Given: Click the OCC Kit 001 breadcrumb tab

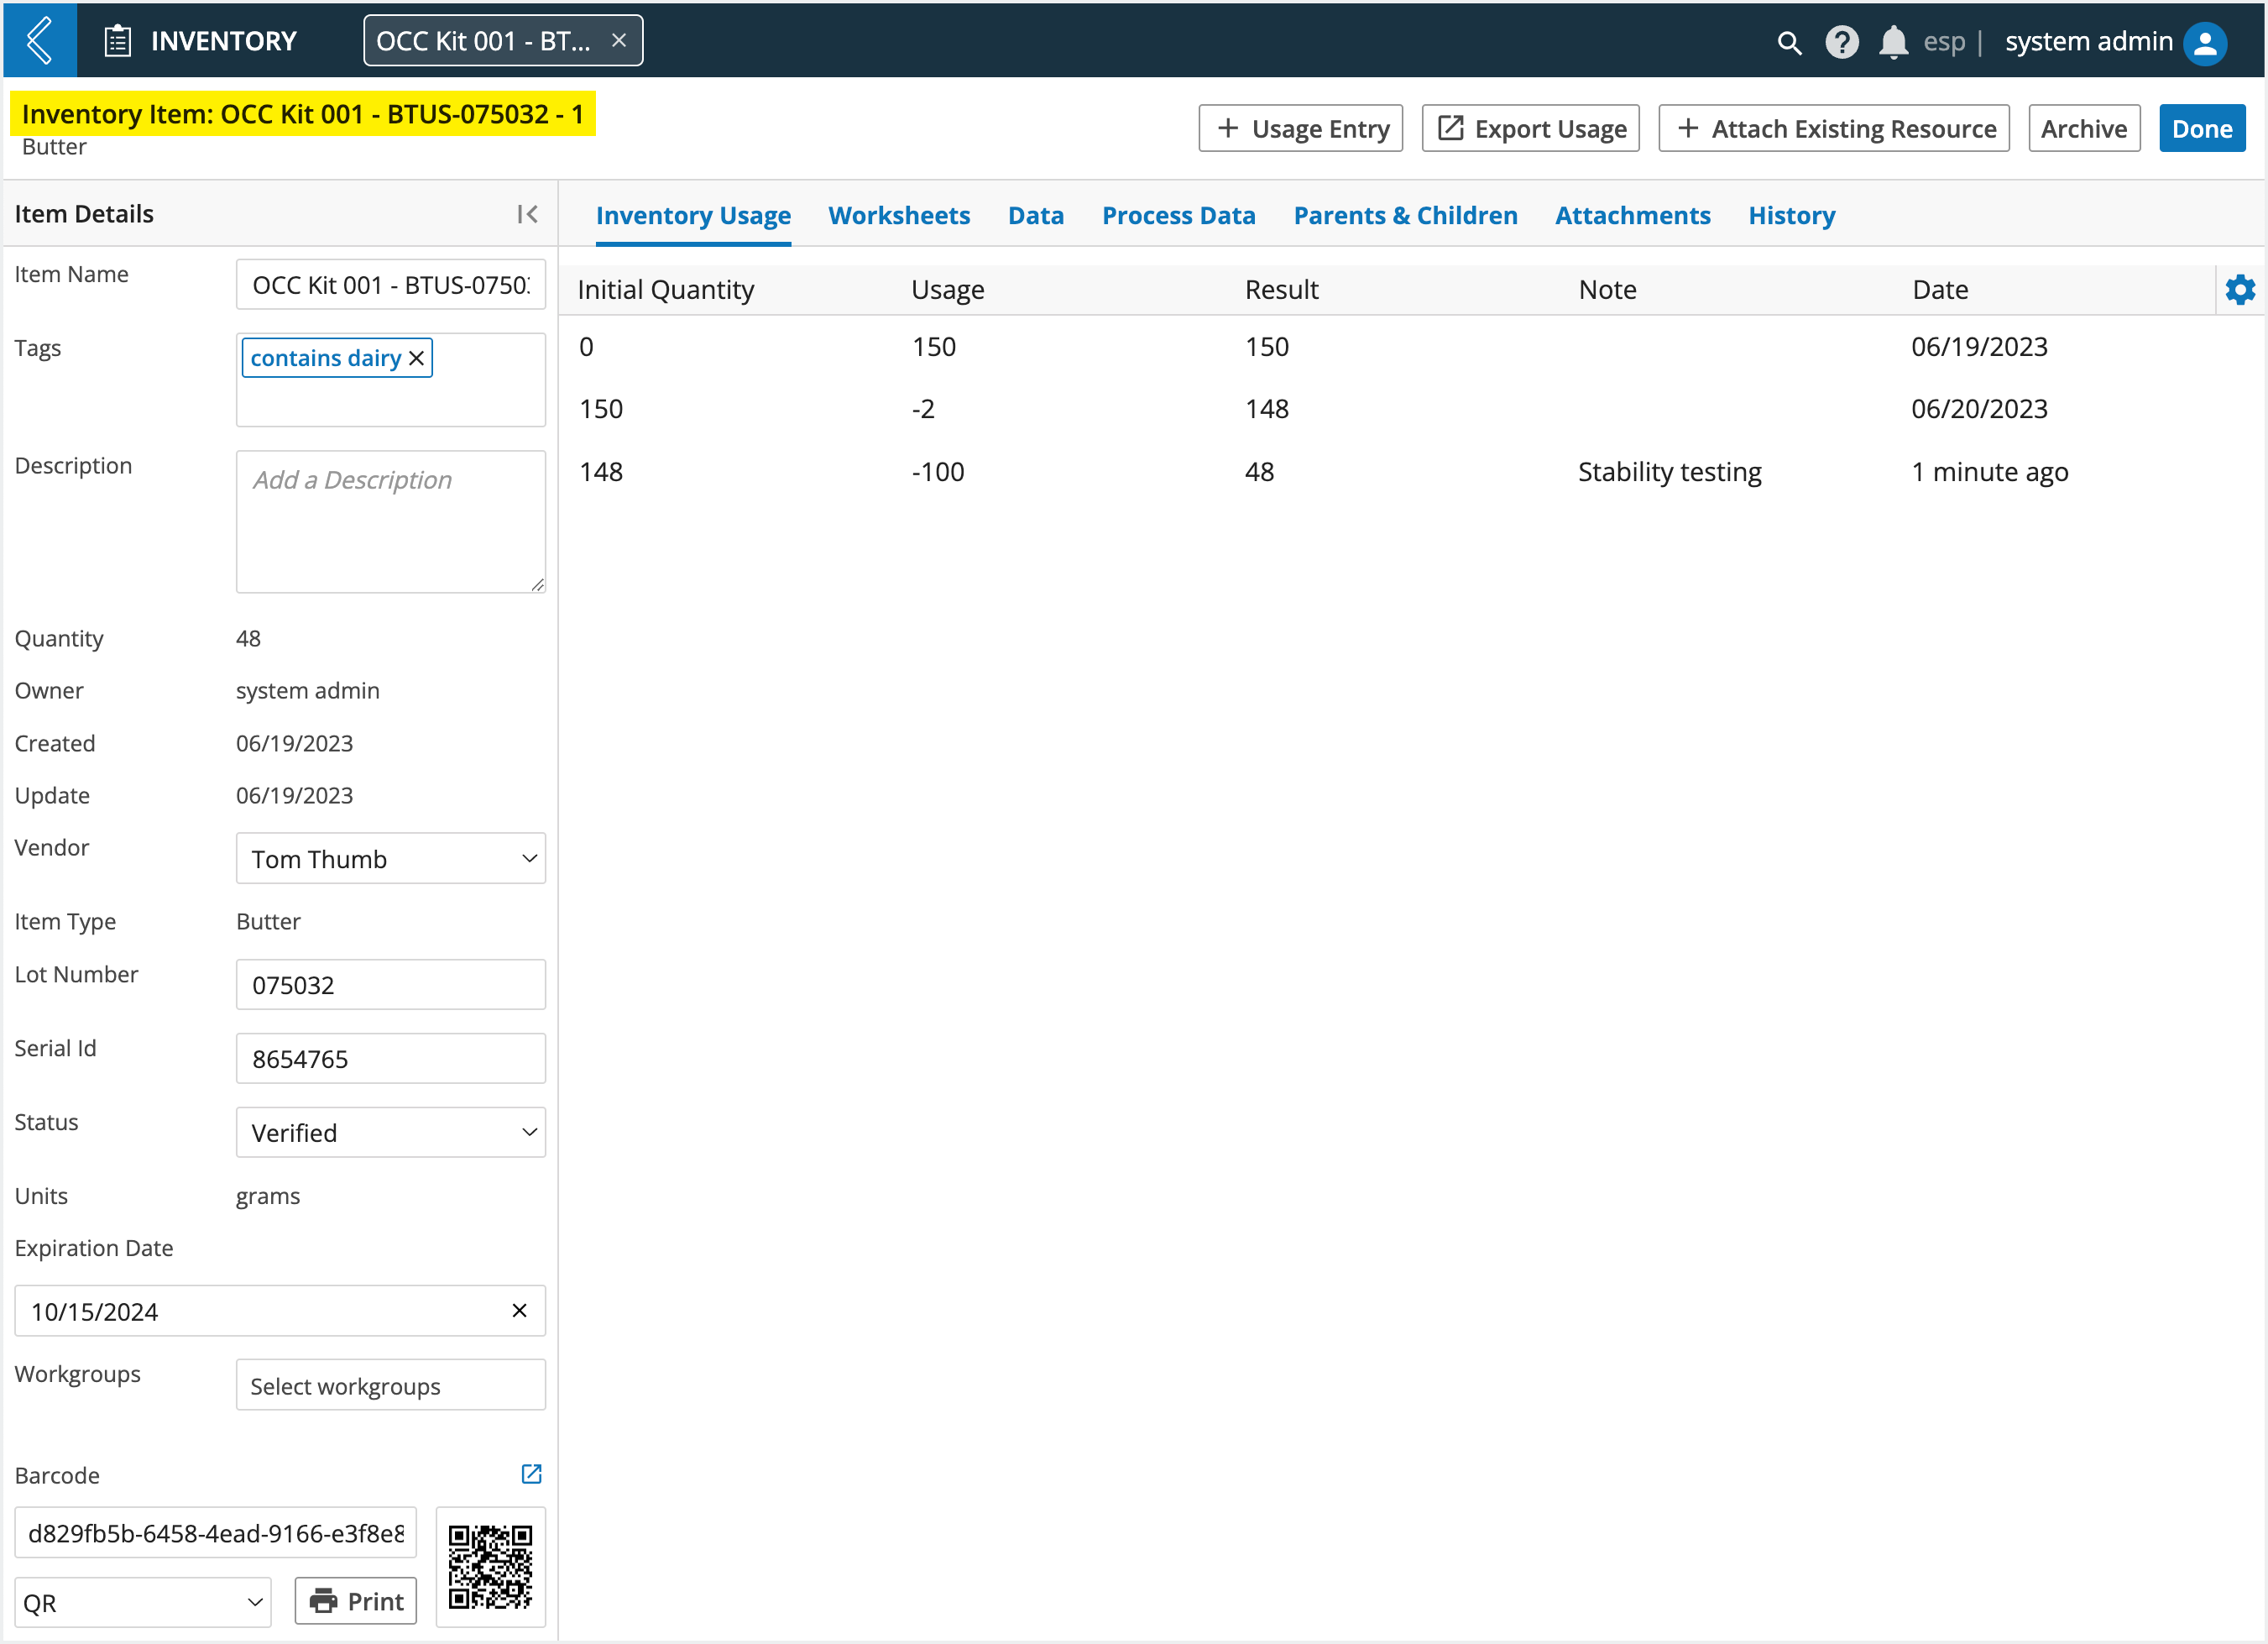Looking at the screenshot, I should coord(503,41).
